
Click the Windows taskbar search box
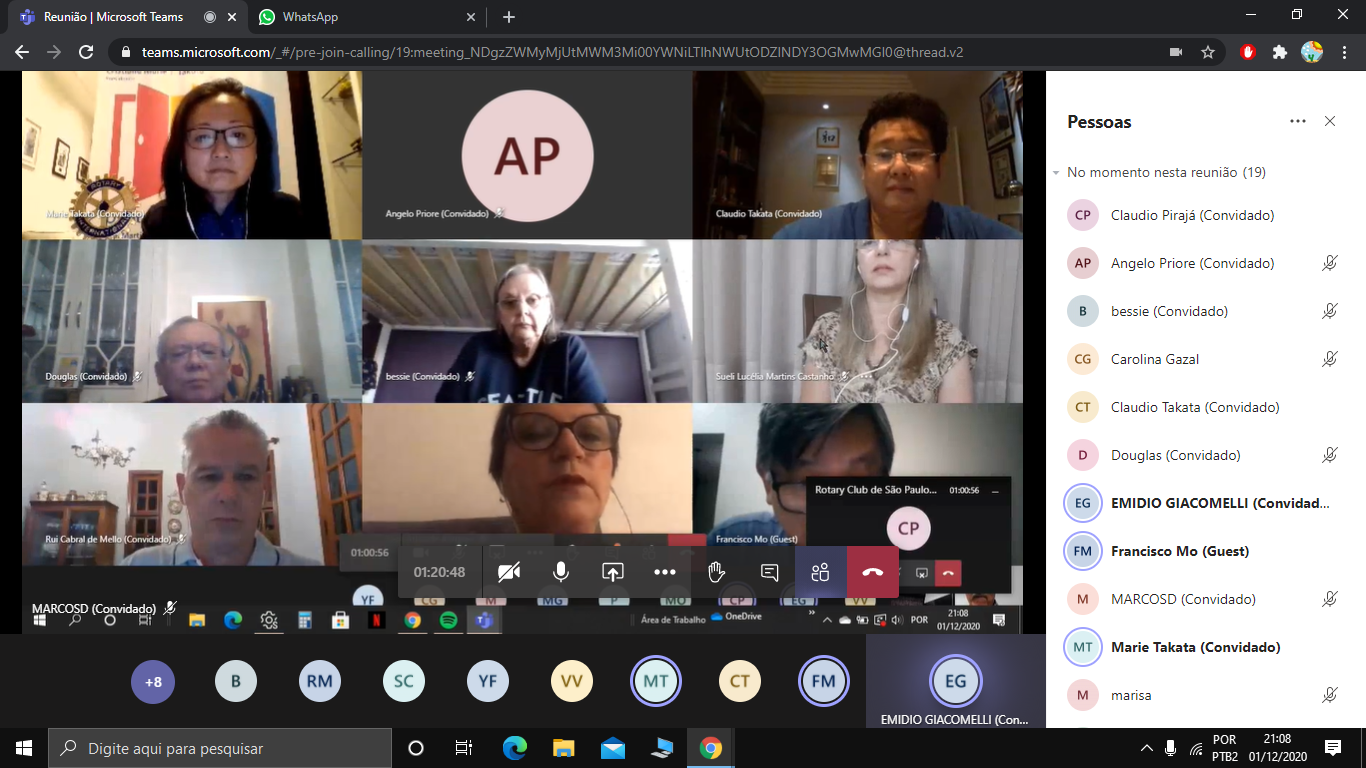coord(220,748)
